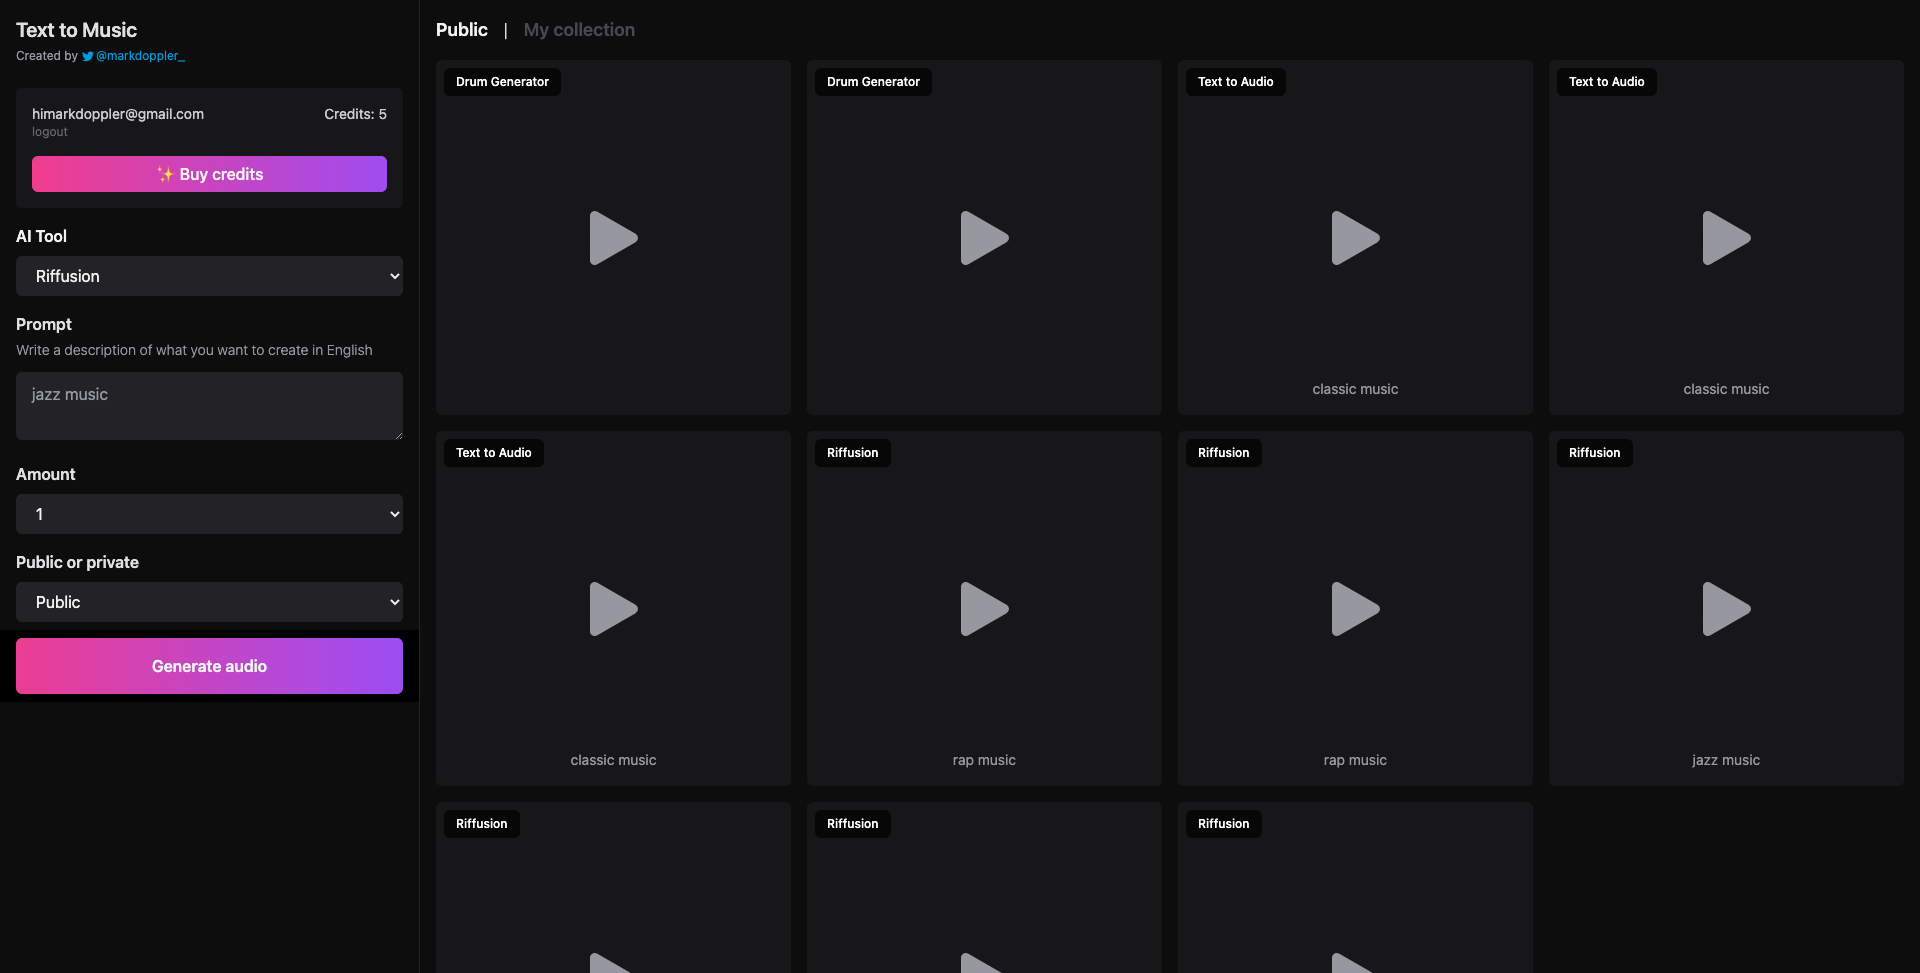Play the classic music Text to Audio track

1354,238
